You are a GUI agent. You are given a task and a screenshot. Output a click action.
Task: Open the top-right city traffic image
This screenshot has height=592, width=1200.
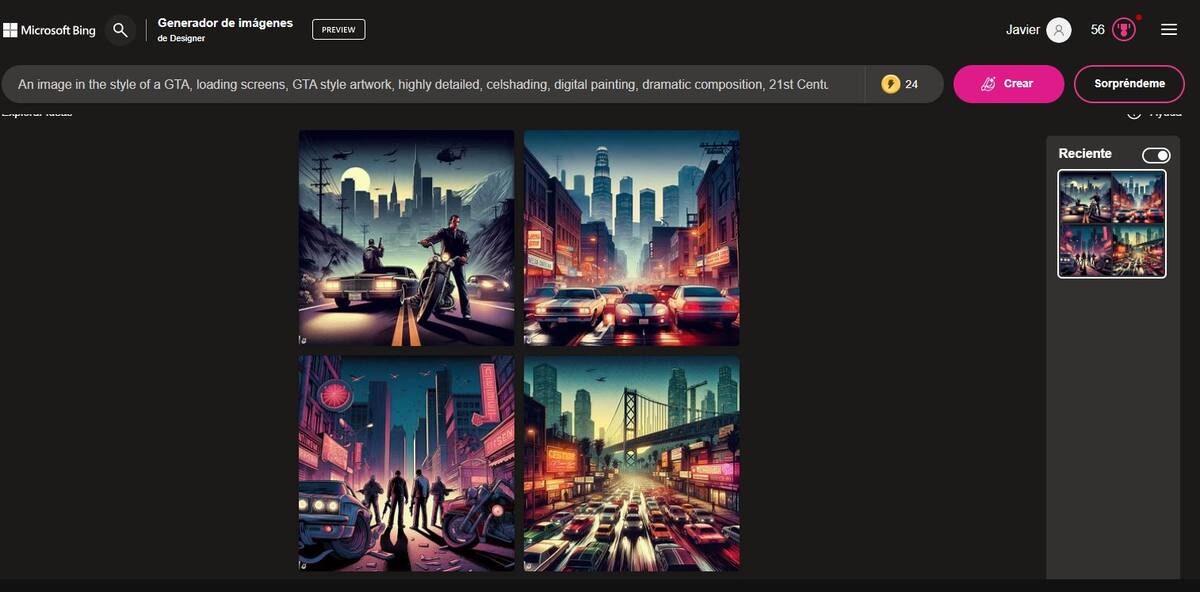(x=631, y=238)
